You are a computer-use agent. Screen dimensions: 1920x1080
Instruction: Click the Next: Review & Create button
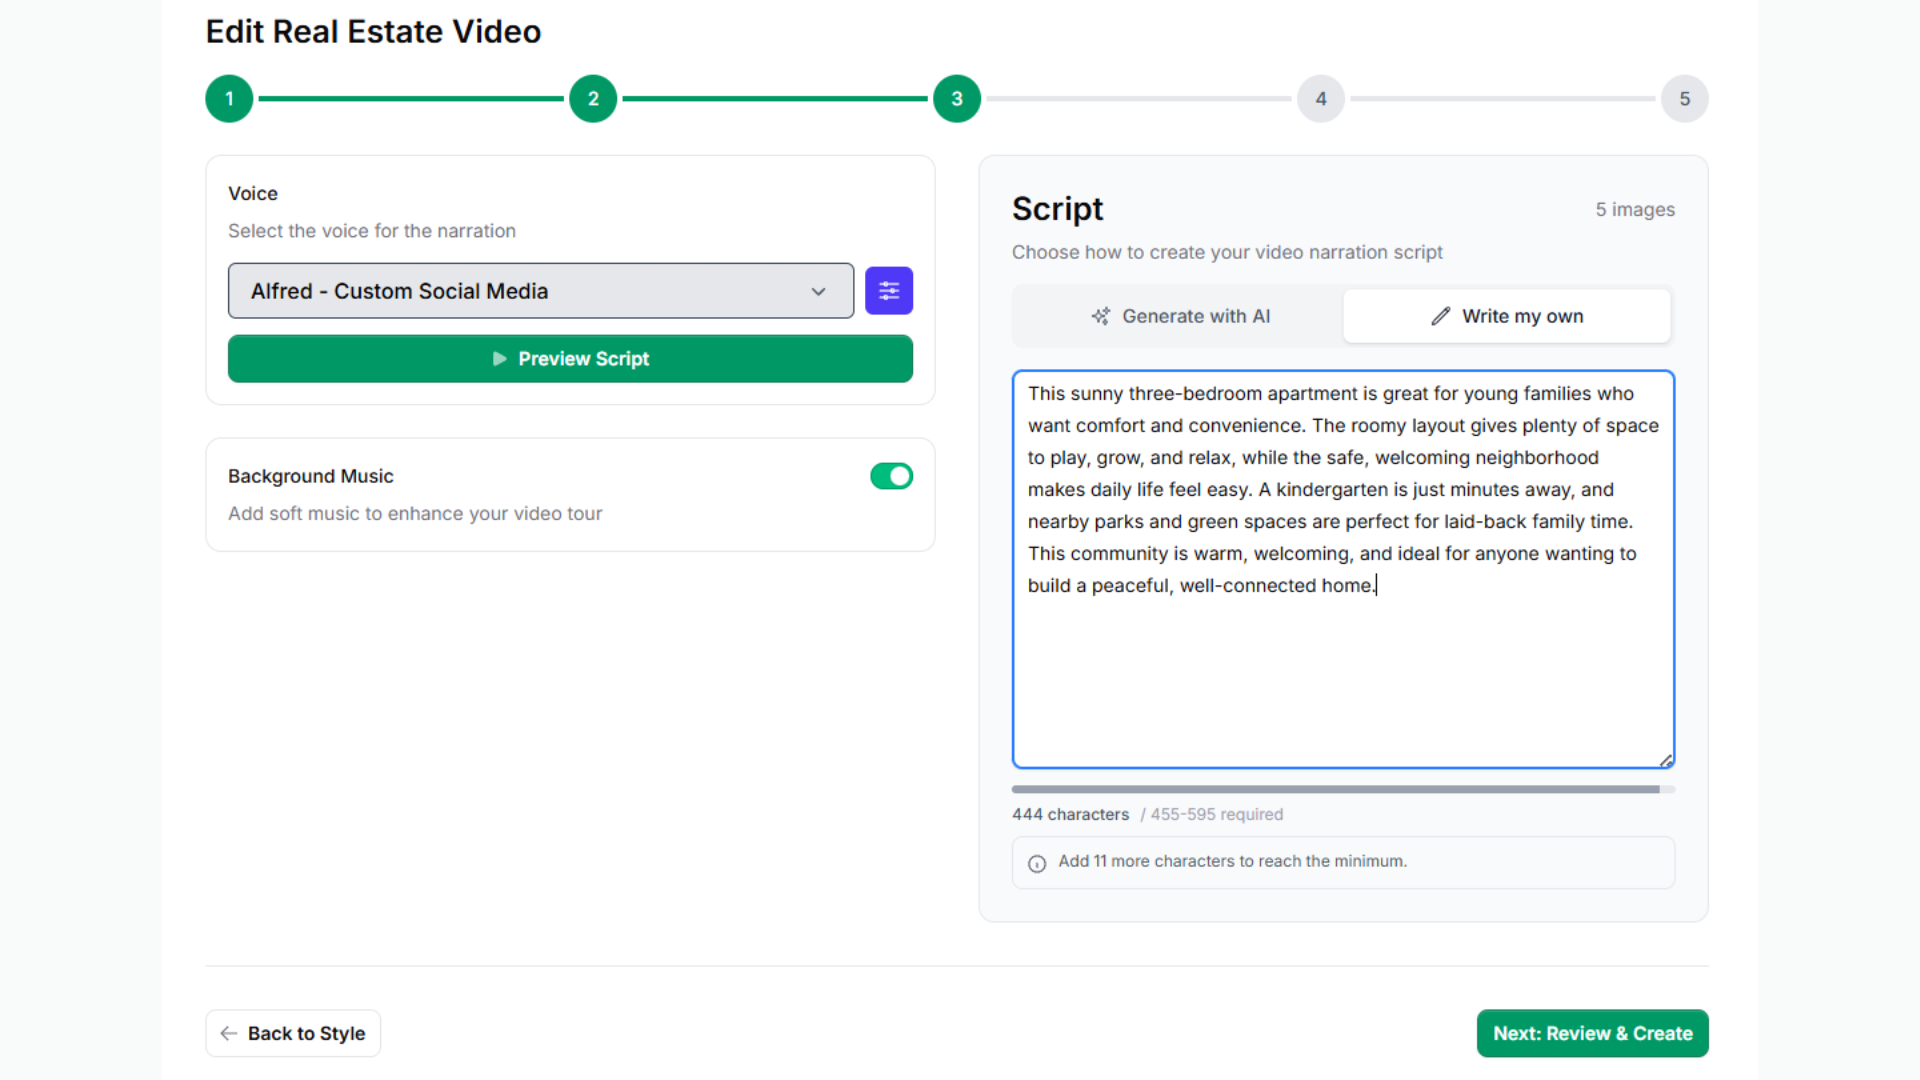1591,1033
